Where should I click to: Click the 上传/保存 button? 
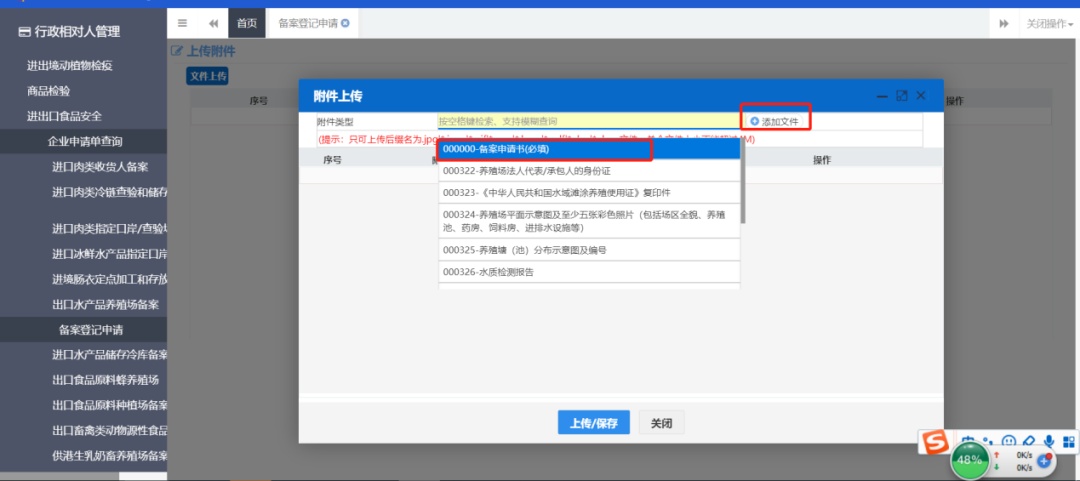pyautogui.click(x=593, y=423)
